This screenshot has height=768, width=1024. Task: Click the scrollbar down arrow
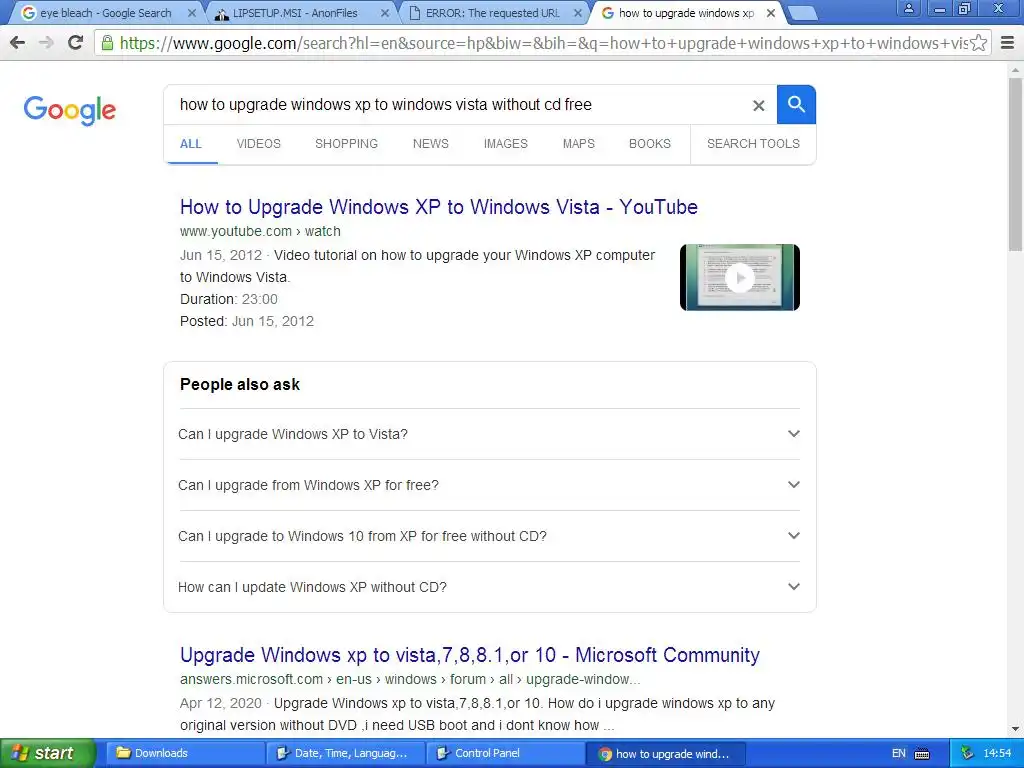(x=1016, y=729)
